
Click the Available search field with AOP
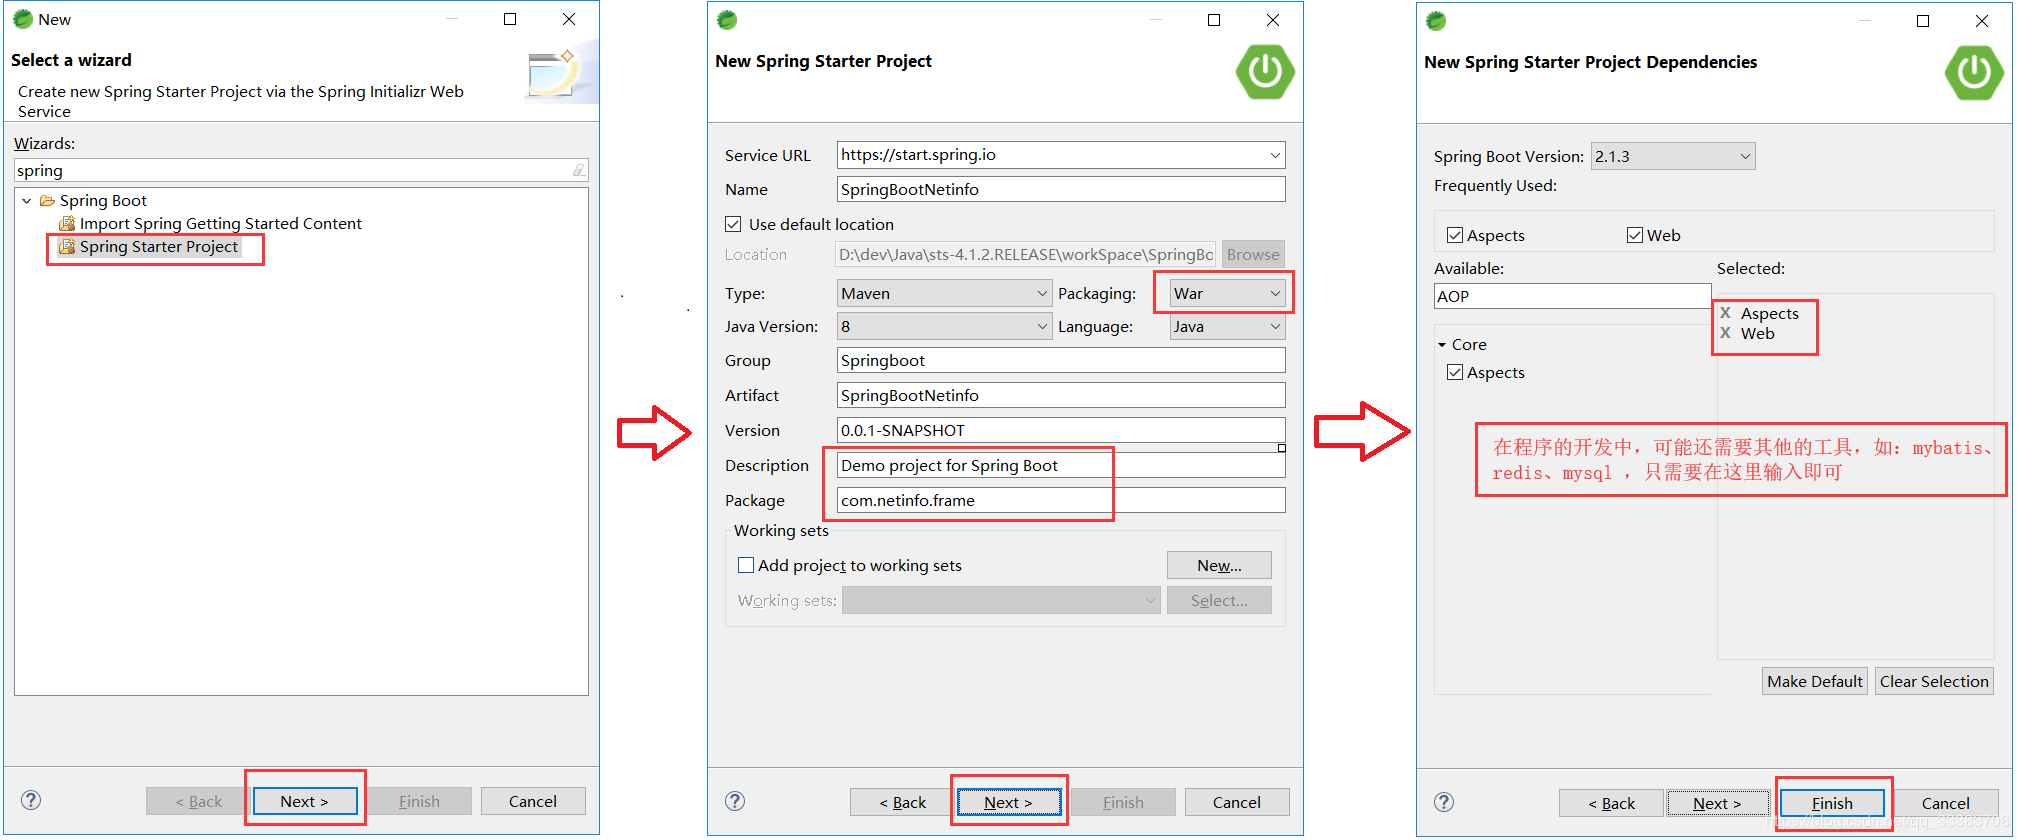[x=1572, y=296]
